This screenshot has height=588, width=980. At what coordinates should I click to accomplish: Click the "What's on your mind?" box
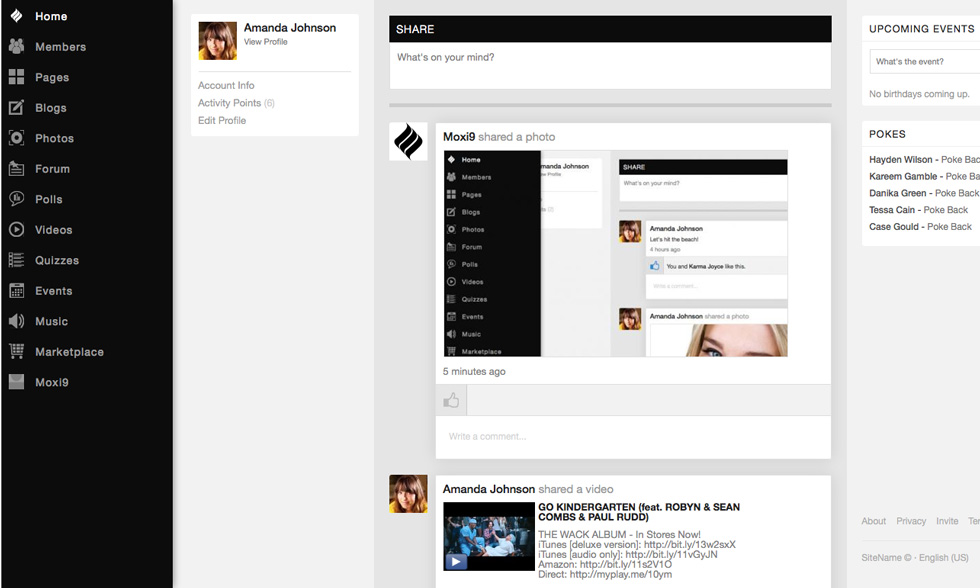click(x=610, y=58)
